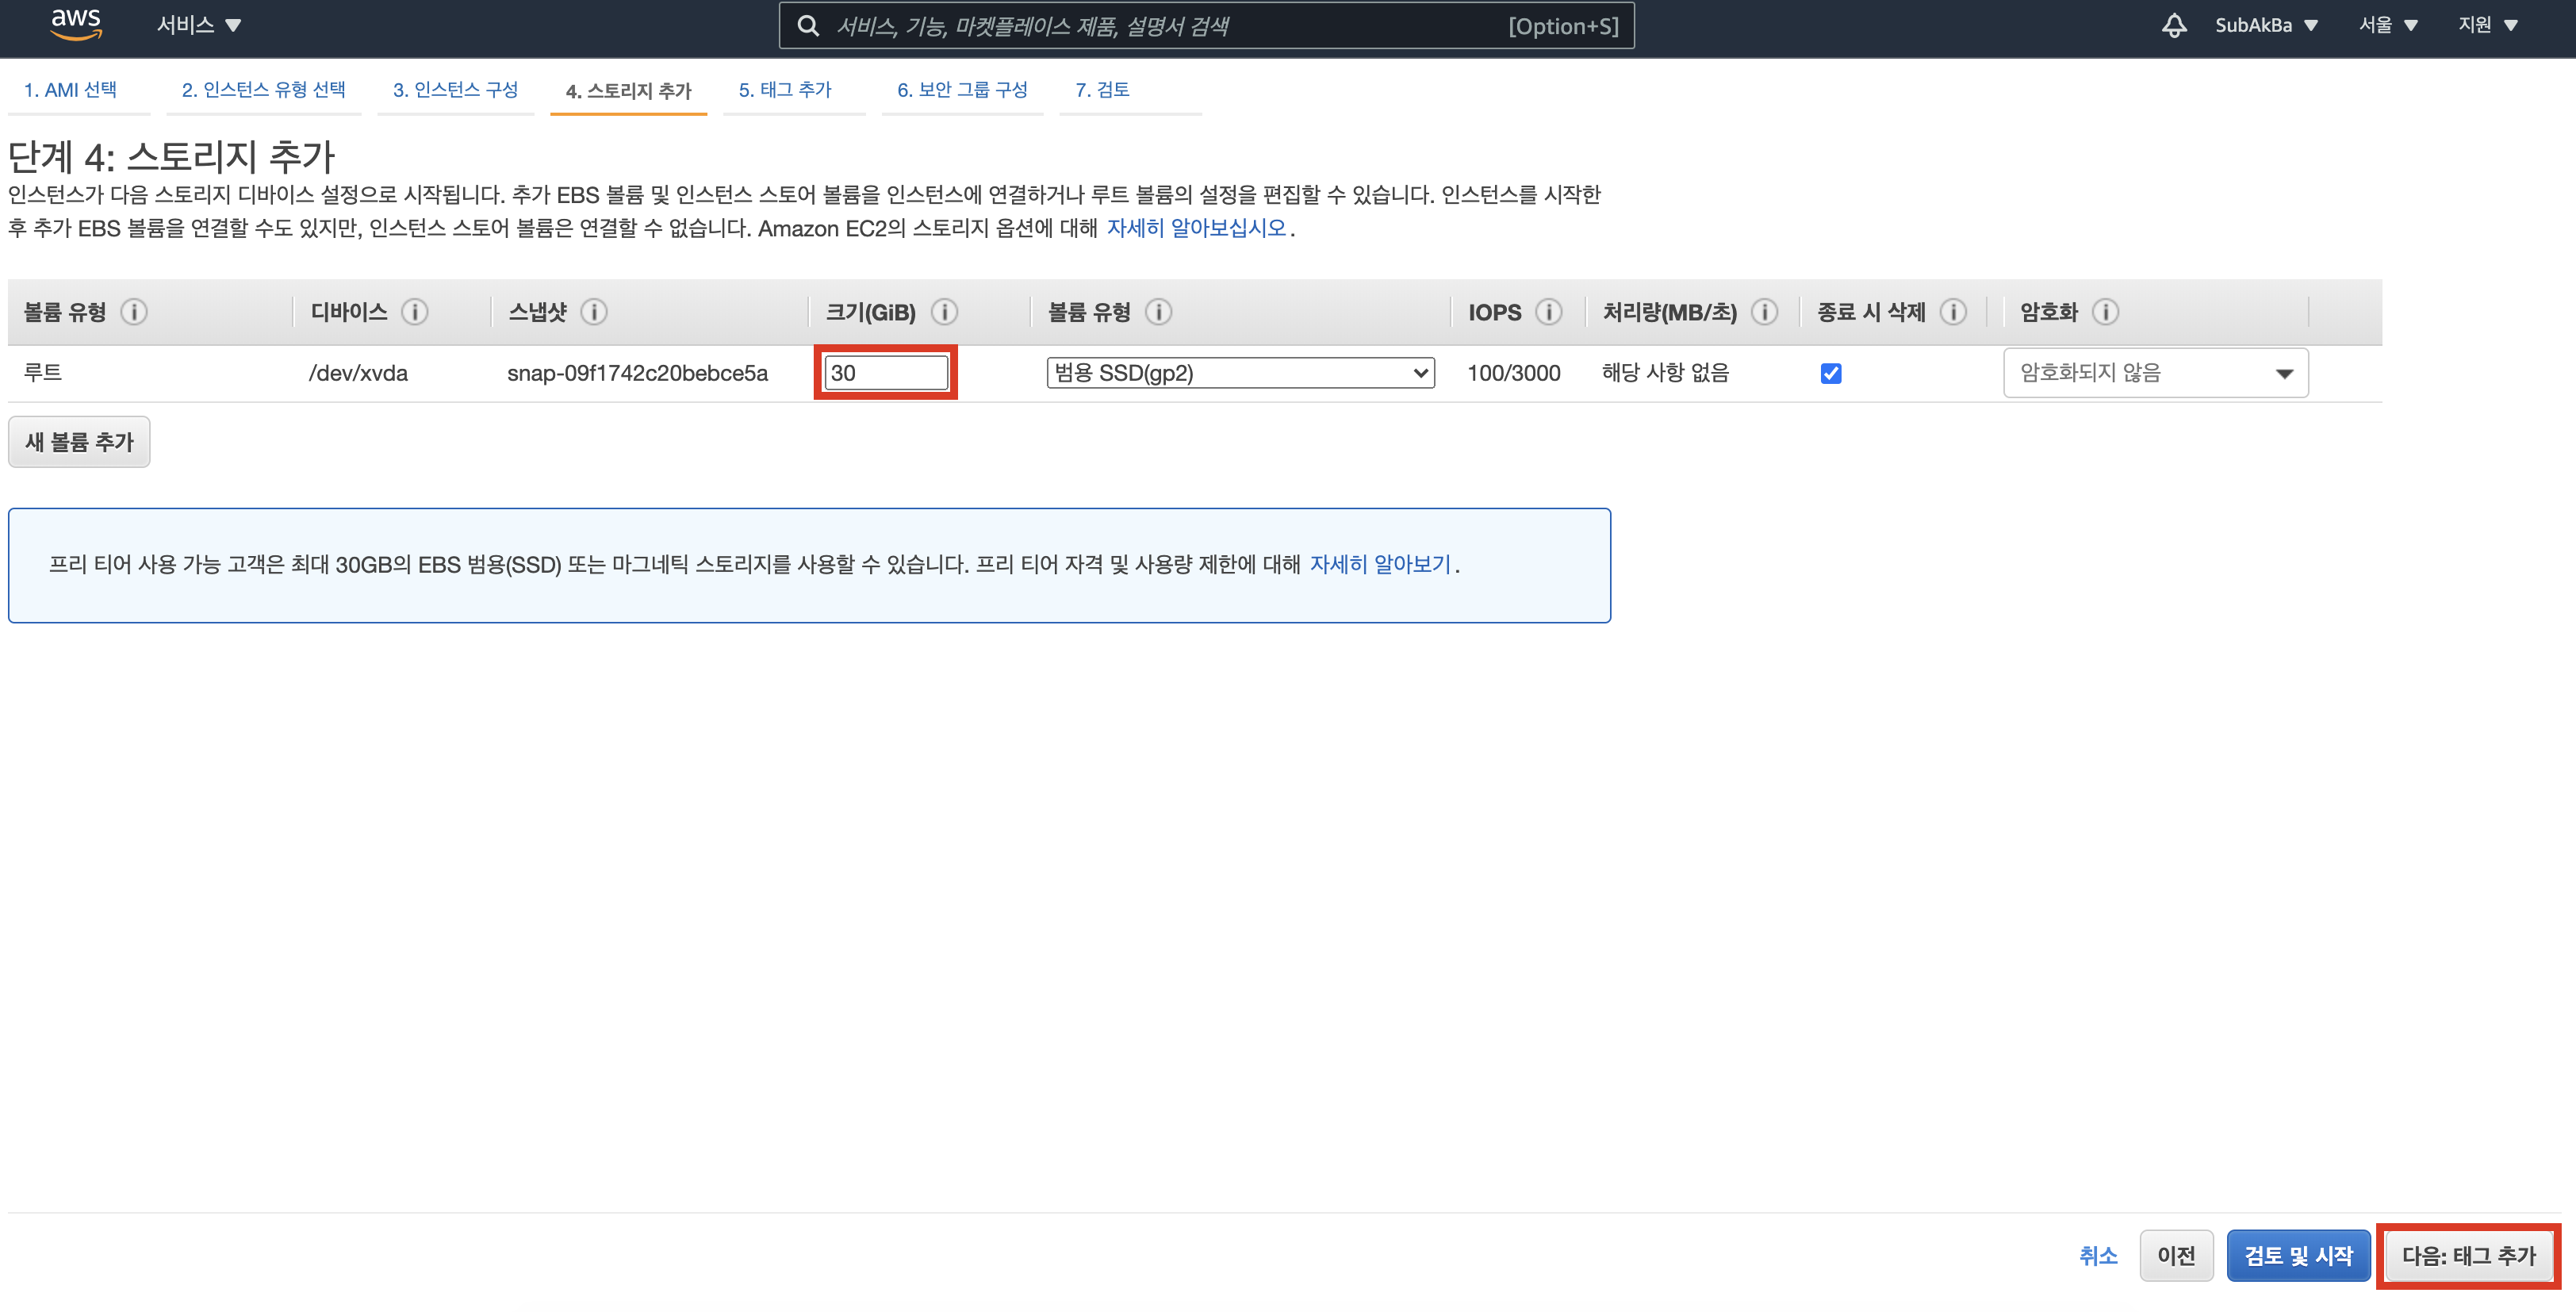Open the 범용 SSD(gp2) volume type dropdown
2576x1312 pixels.
coord(1240,373)
